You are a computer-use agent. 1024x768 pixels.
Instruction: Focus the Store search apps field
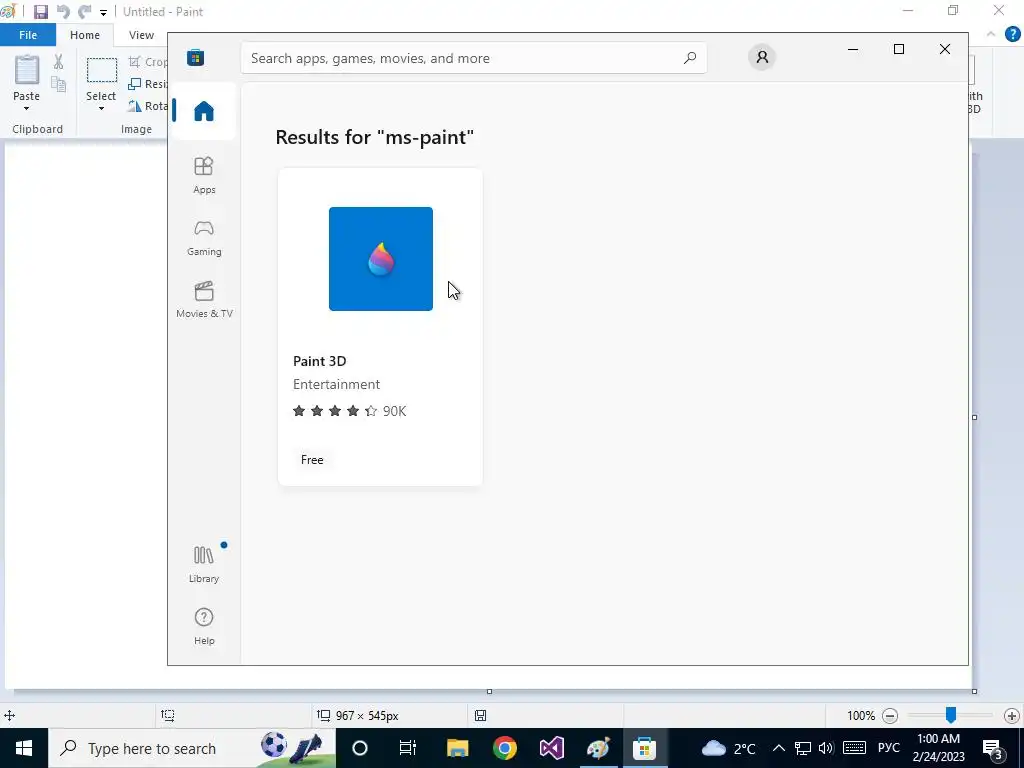[x=473, y=58]
